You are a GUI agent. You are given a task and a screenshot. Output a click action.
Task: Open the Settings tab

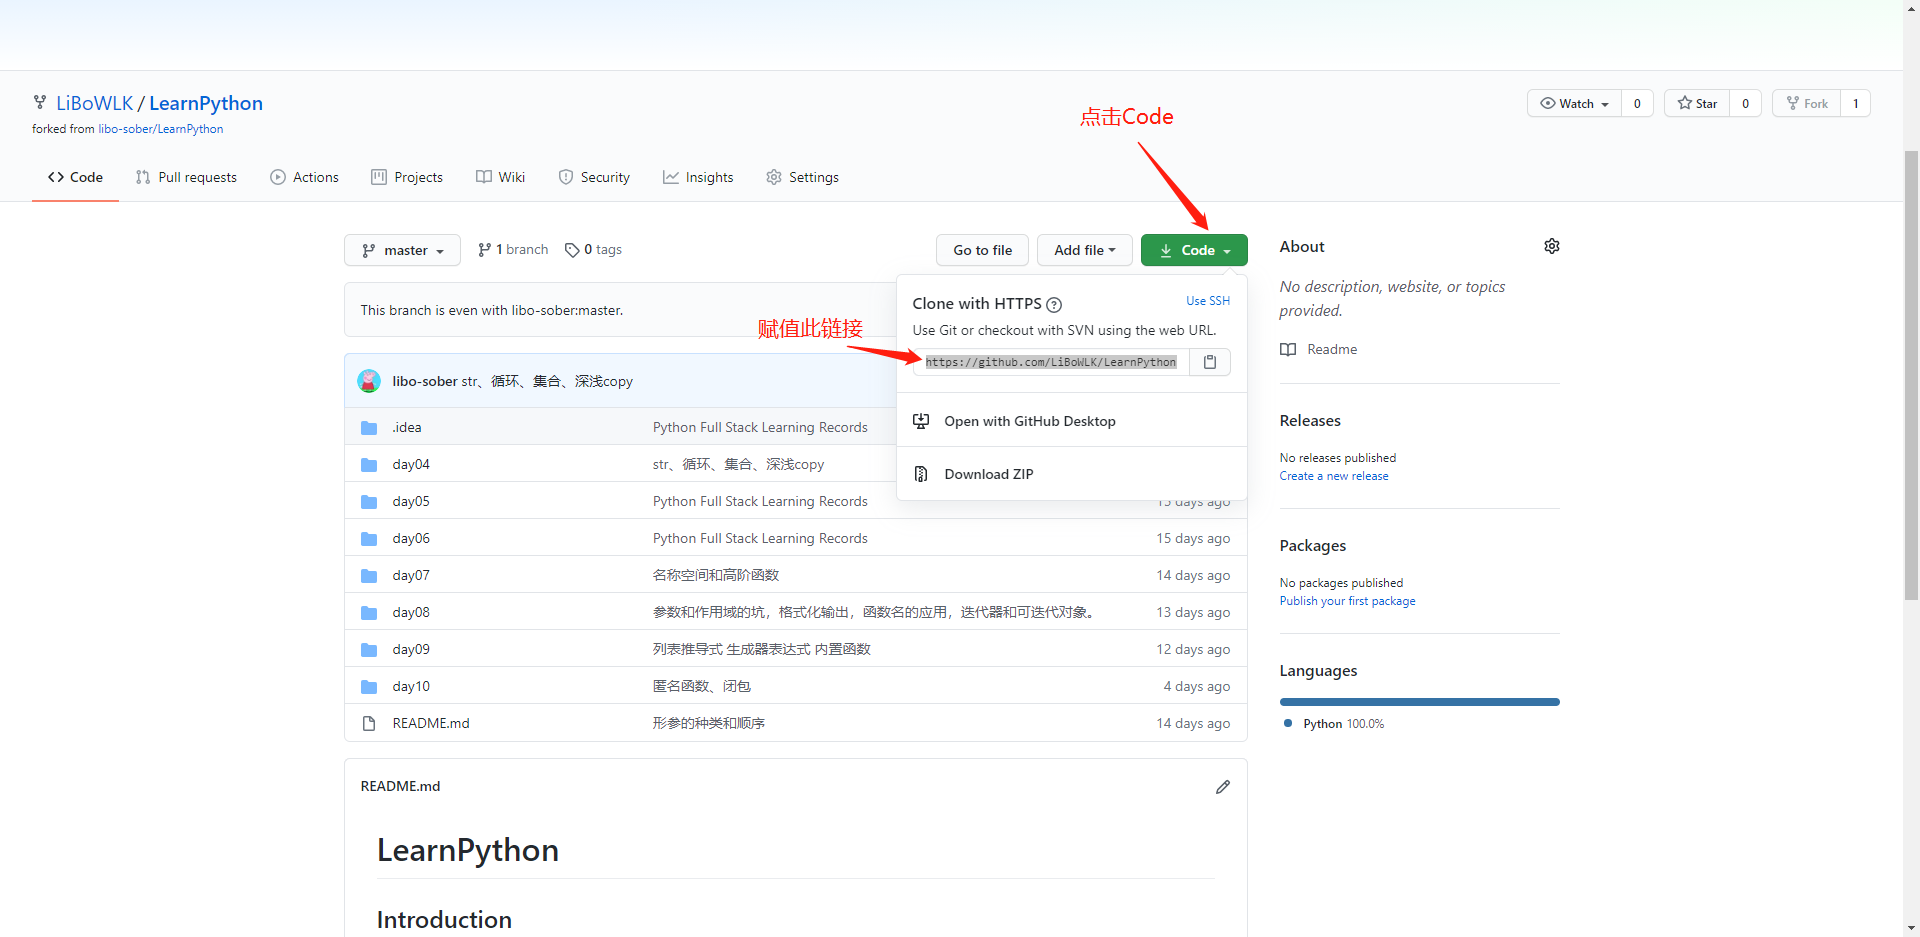click(802, 177)
